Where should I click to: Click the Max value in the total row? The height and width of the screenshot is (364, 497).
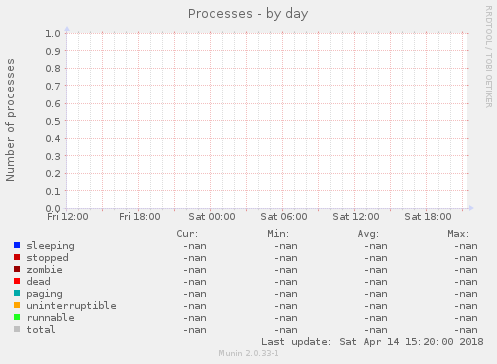466,330
